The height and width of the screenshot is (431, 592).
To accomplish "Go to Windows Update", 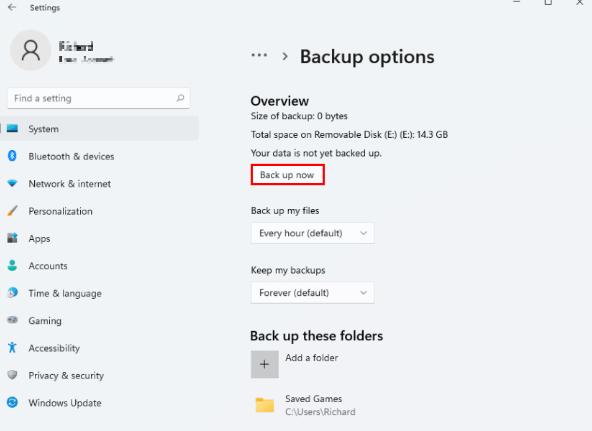I will coord(99,403).
